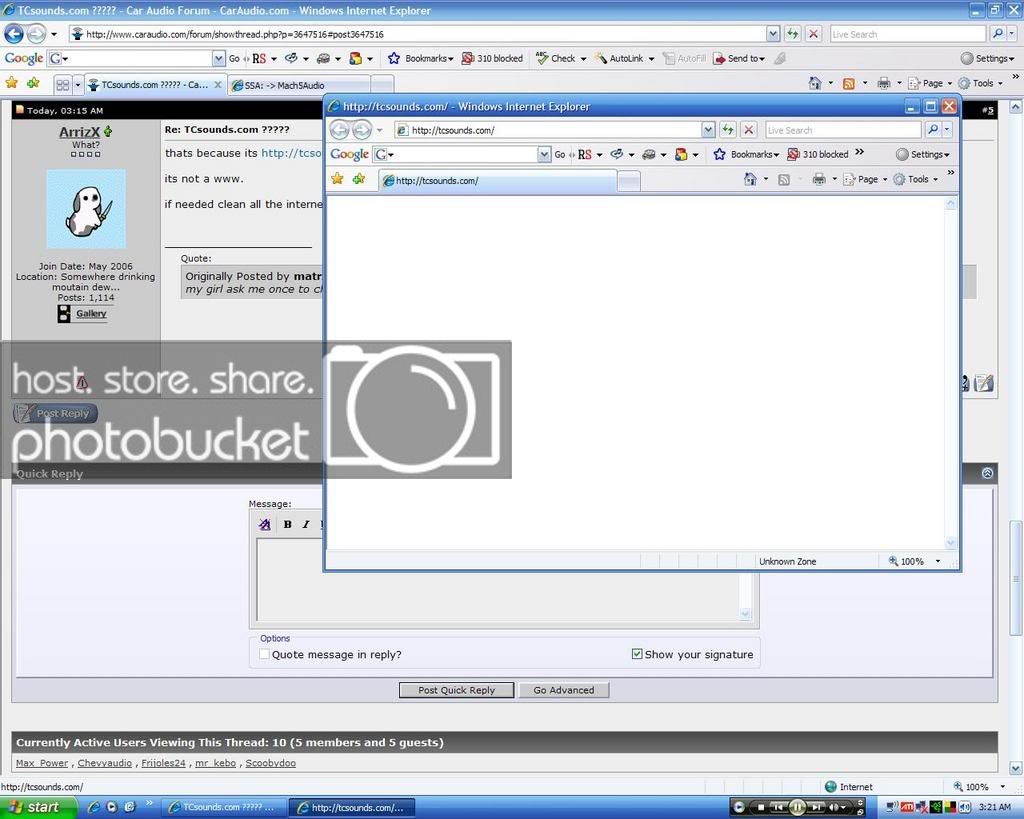Open Max_Power user link
The height and width of the screenshot is (819, 1024).
click(42, 763)
